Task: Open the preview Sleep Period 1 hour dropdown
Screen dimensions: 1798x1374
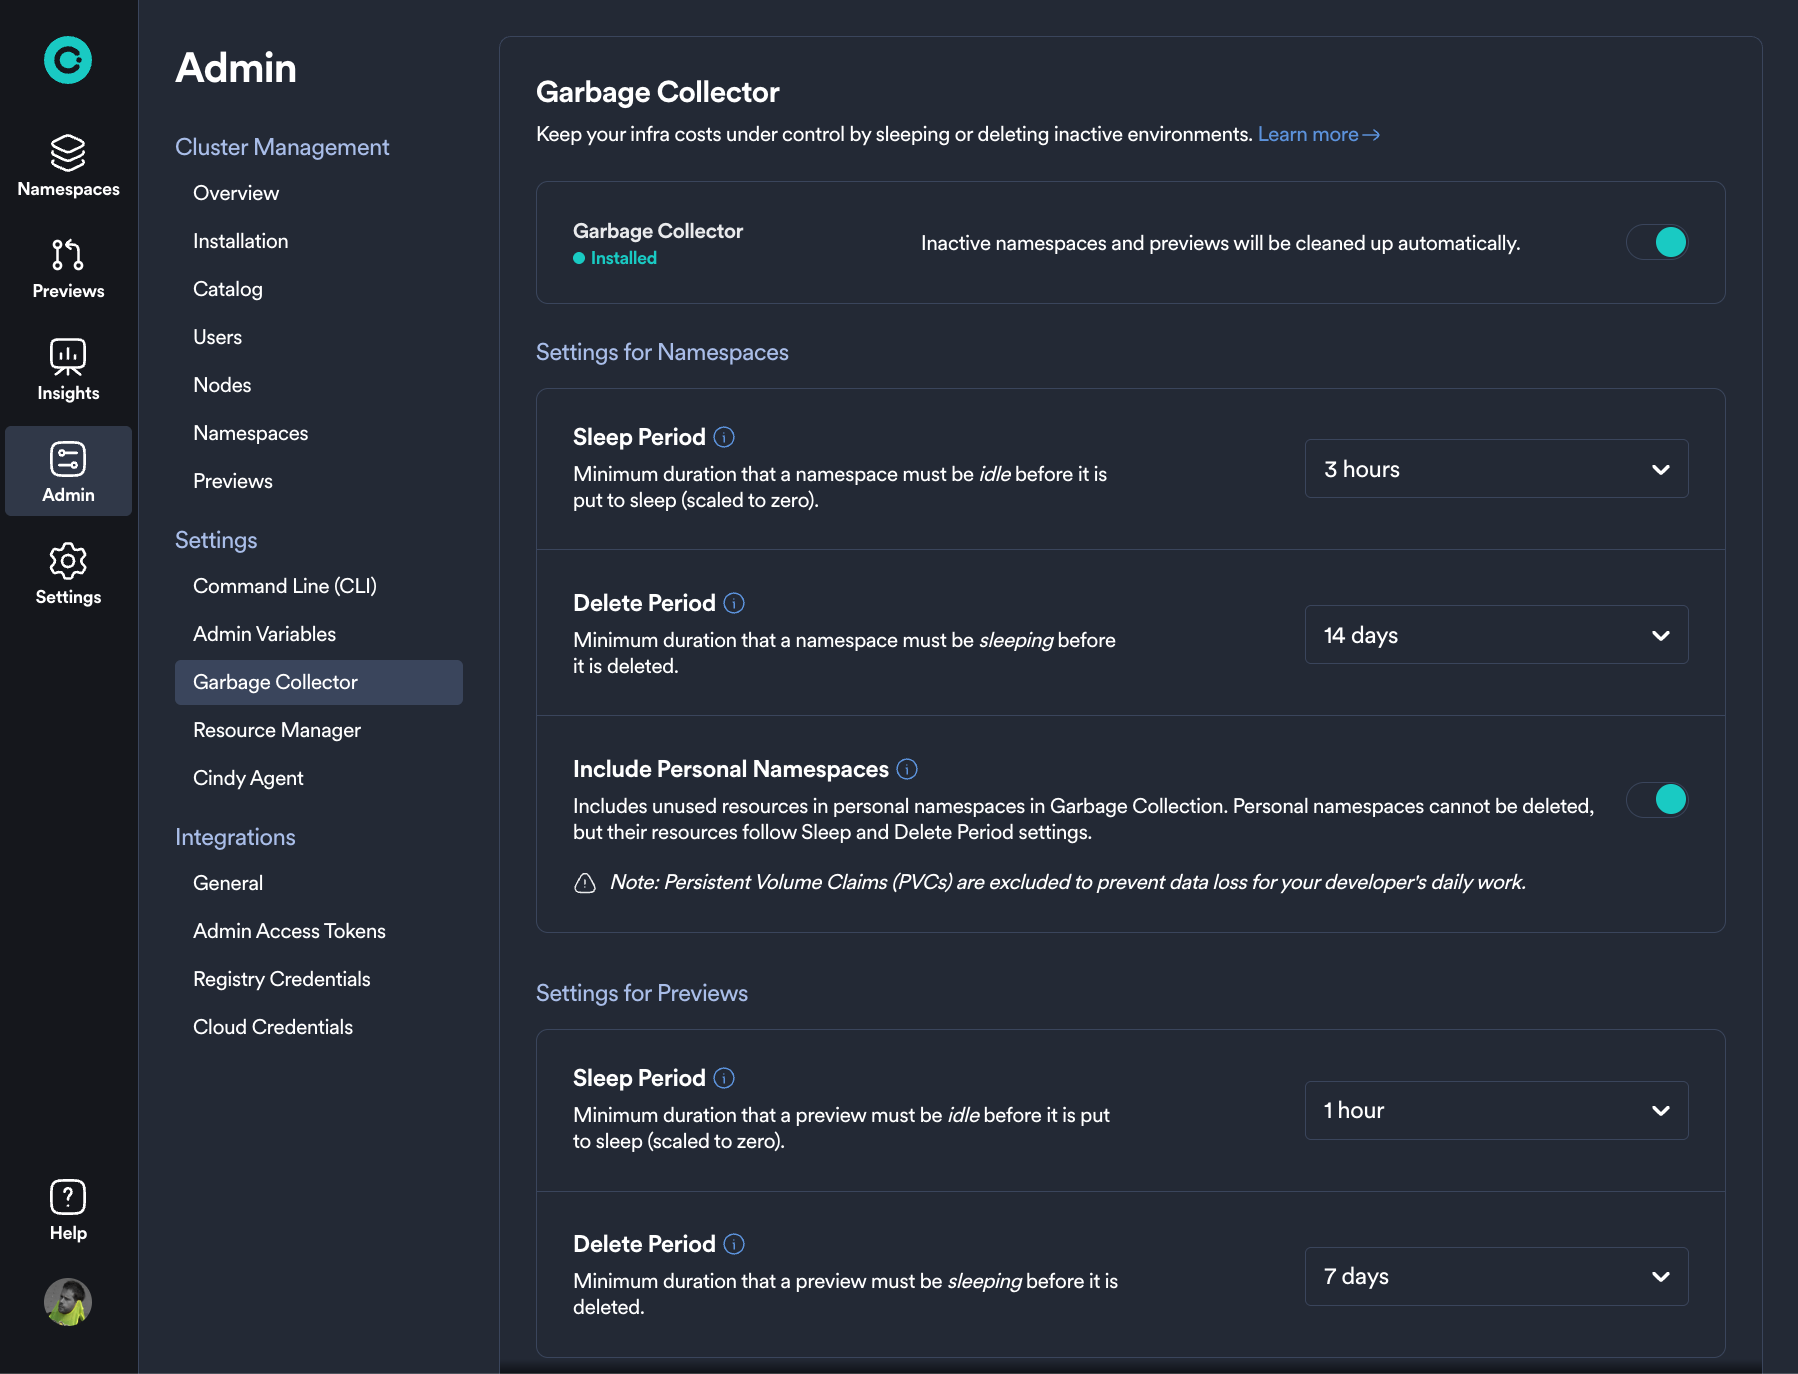Action: click(1496, 1110)
